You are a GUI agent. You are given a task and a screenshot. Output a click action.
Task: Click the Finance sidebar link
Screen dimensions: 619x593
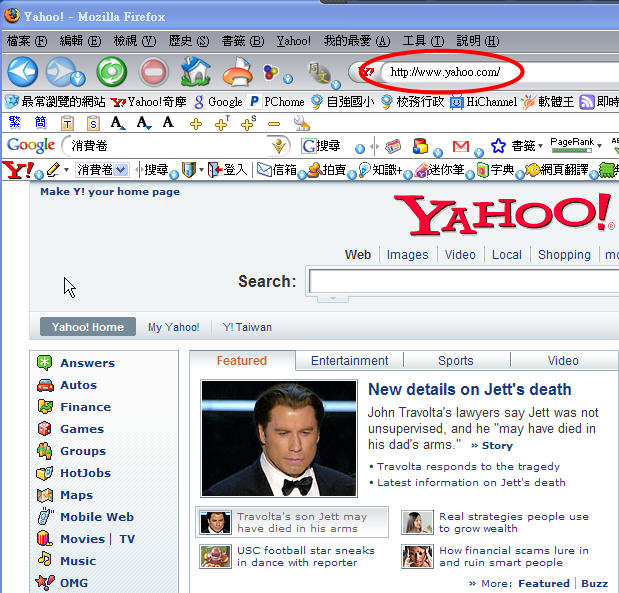pos(86,407)
